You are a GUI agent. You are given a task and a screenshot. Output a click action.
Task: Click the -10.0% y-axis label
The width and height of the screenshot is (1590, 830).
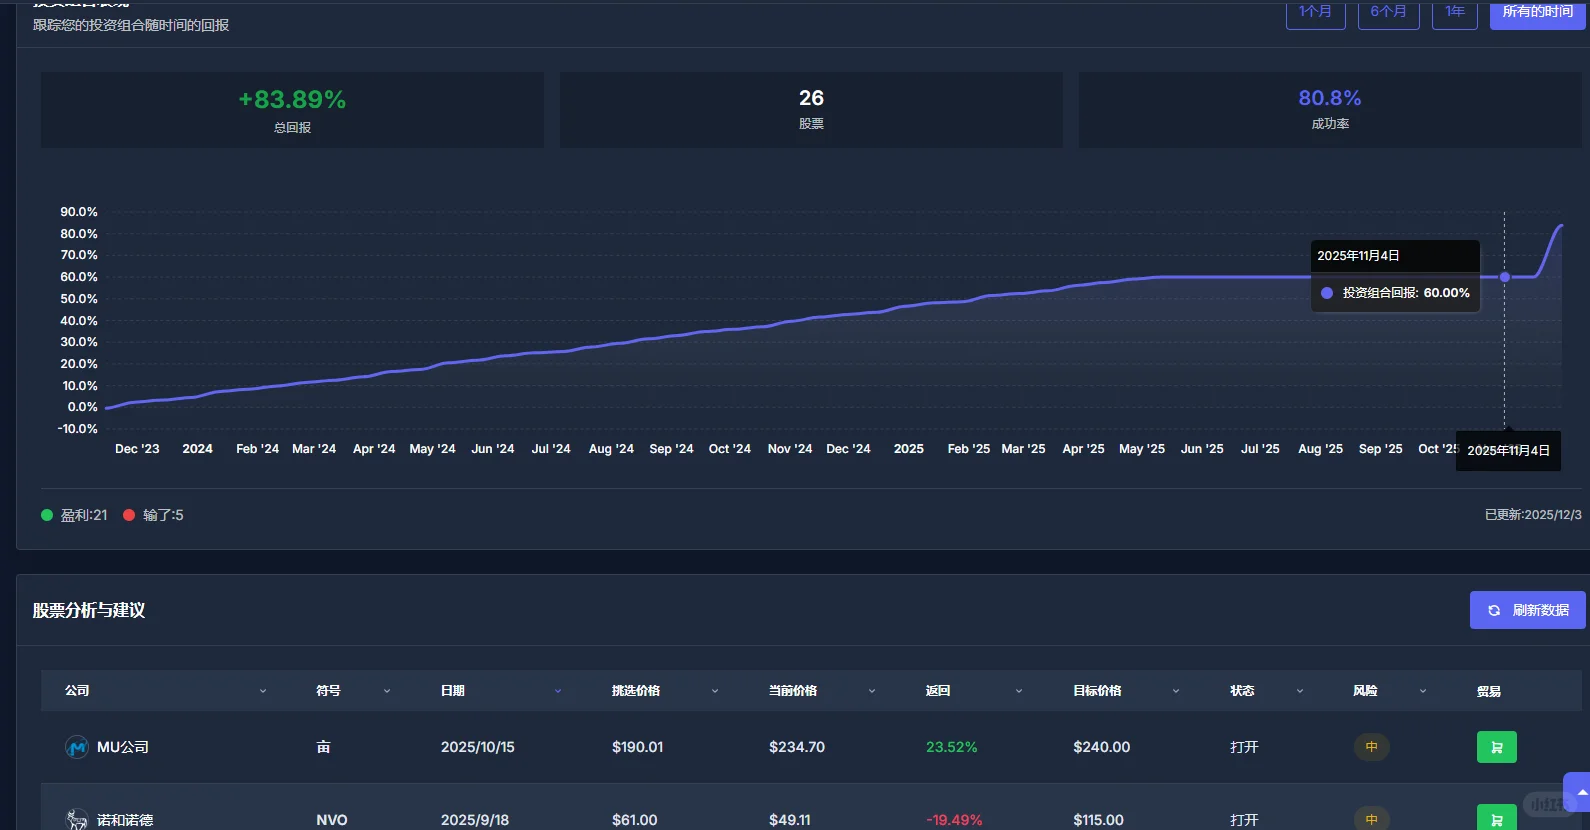pos(78,429)
